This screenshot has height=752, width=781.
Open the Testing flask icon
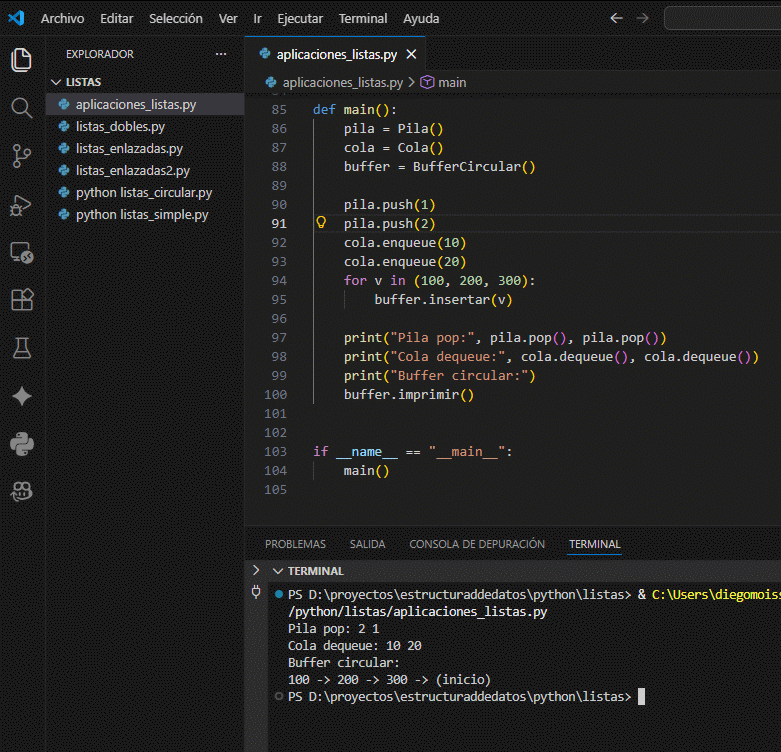pyautogui.click(x=21, y=348)
